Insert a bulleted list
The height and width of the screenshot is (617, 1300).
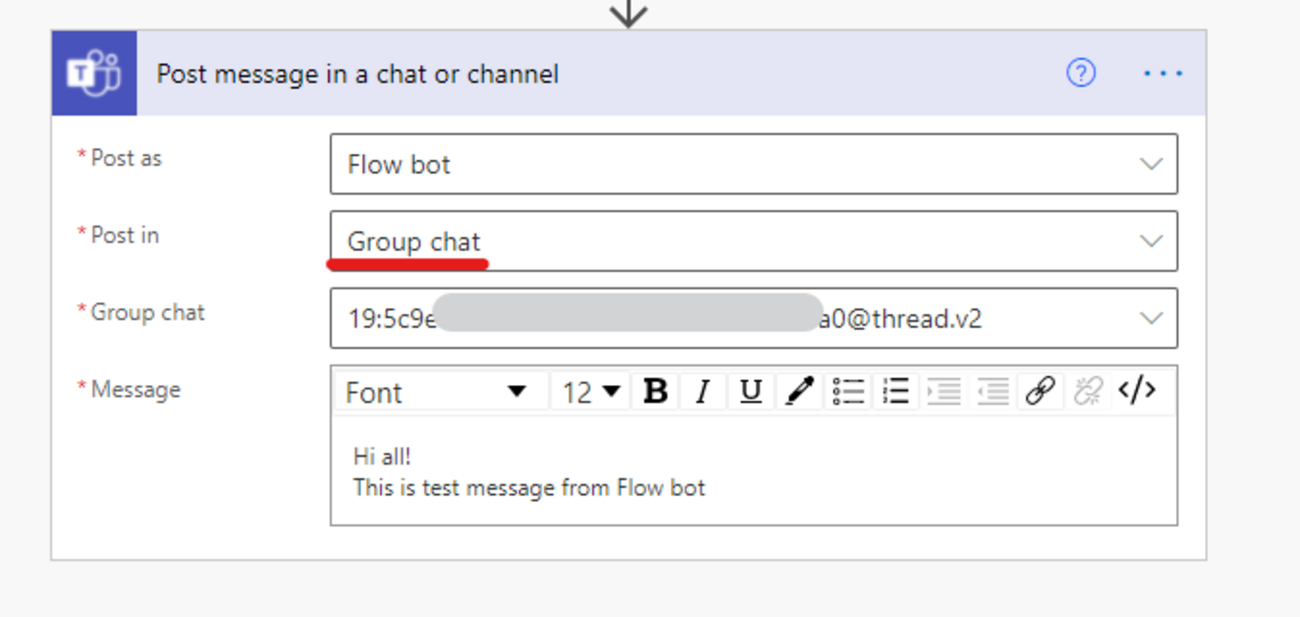848,392
